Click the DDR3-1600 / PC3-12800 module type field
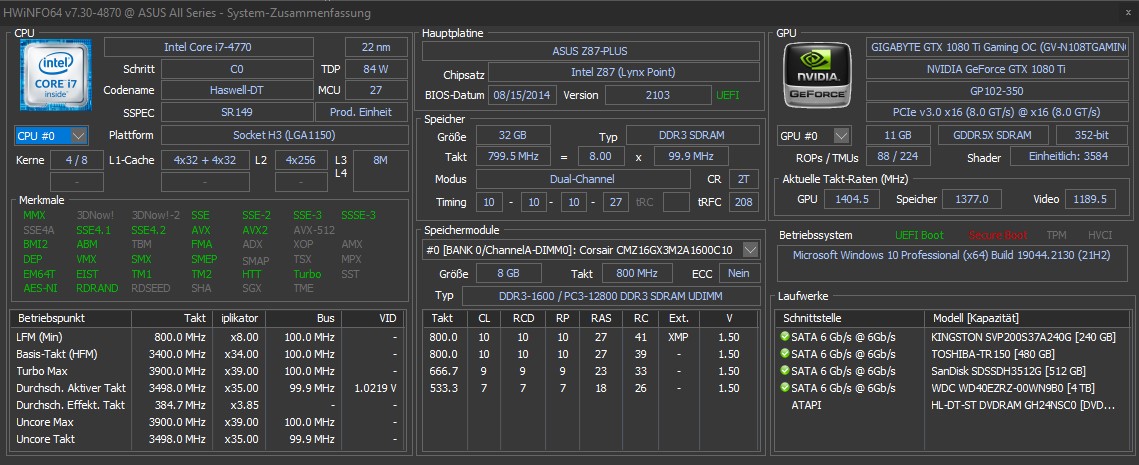This screenshot has height=465, width=1139. pyautogui.click(x=610, y=296)
